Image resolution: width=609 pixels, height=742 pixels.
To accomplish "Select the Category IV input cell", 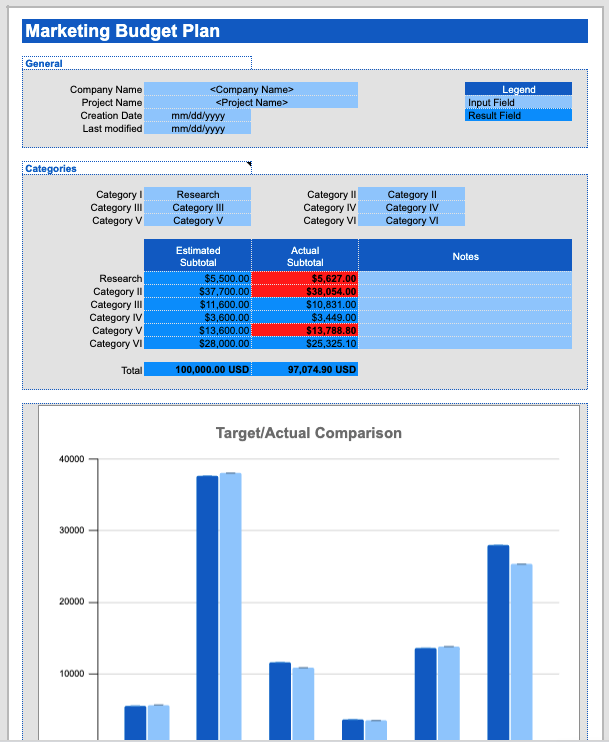I will click(x=412, y=207).
